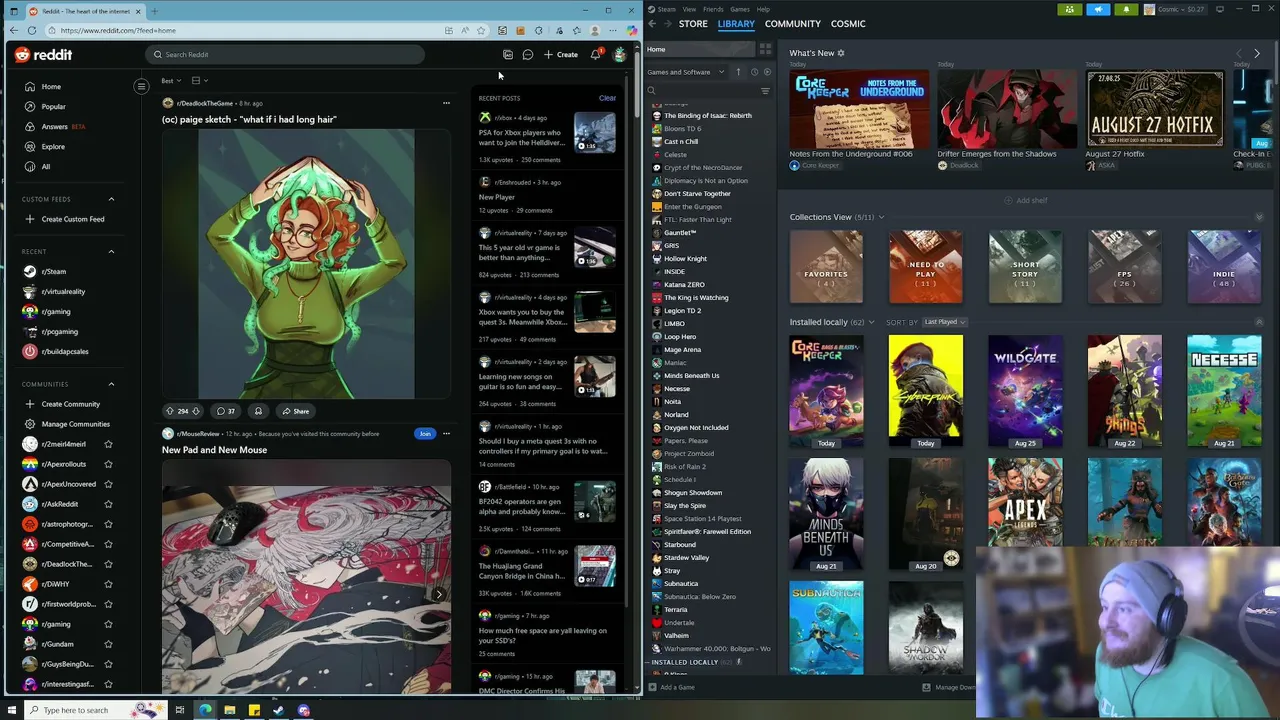Open Popular feed in Reddit sidebar
This screenshot has width=1280, height=720.
point(53,106)
